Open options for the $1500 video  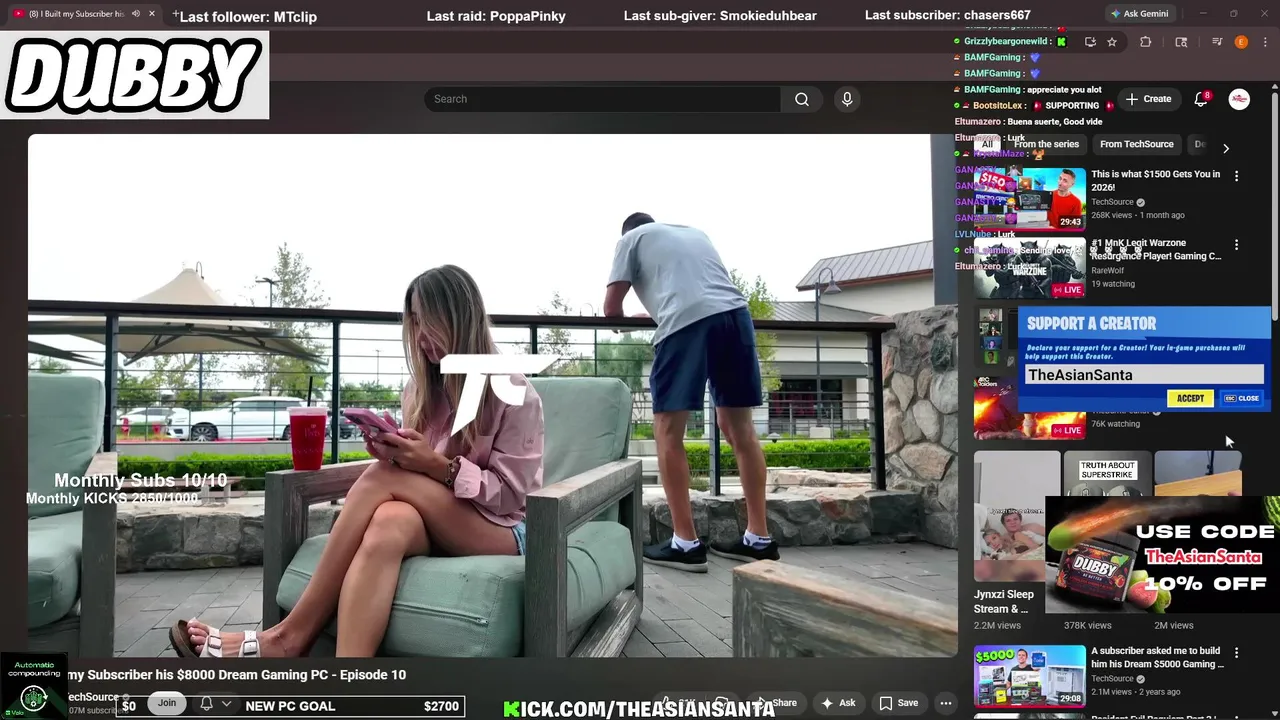(x=1236, y=176)
